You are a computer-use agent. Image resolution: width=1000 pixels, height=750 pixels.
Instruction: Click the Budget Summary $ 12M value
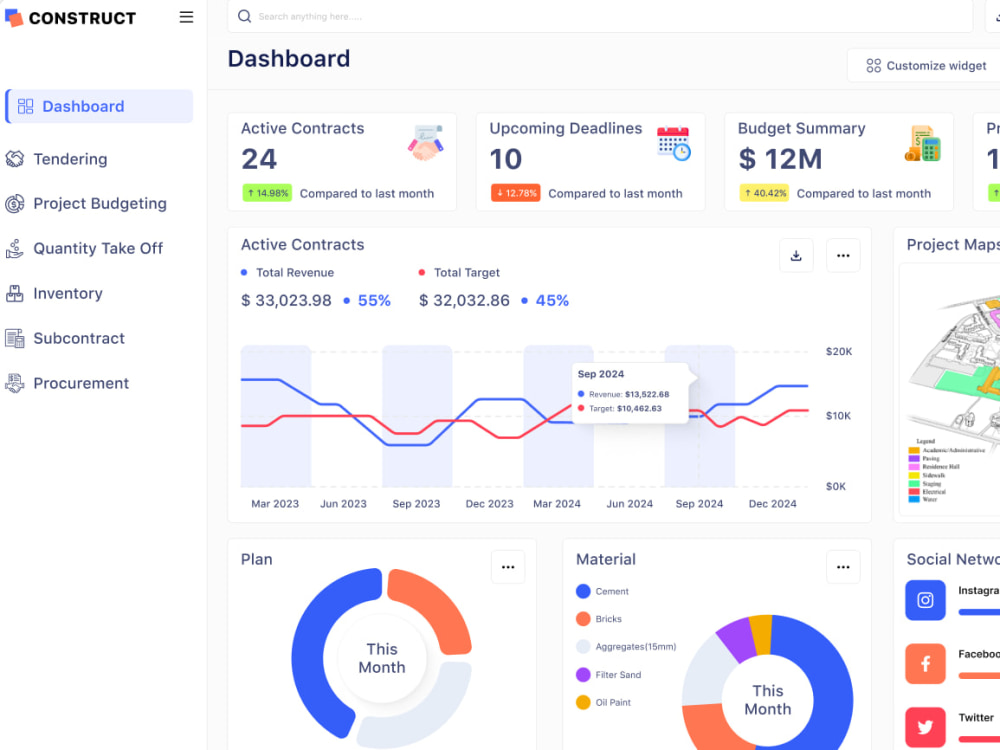point(780,159)
